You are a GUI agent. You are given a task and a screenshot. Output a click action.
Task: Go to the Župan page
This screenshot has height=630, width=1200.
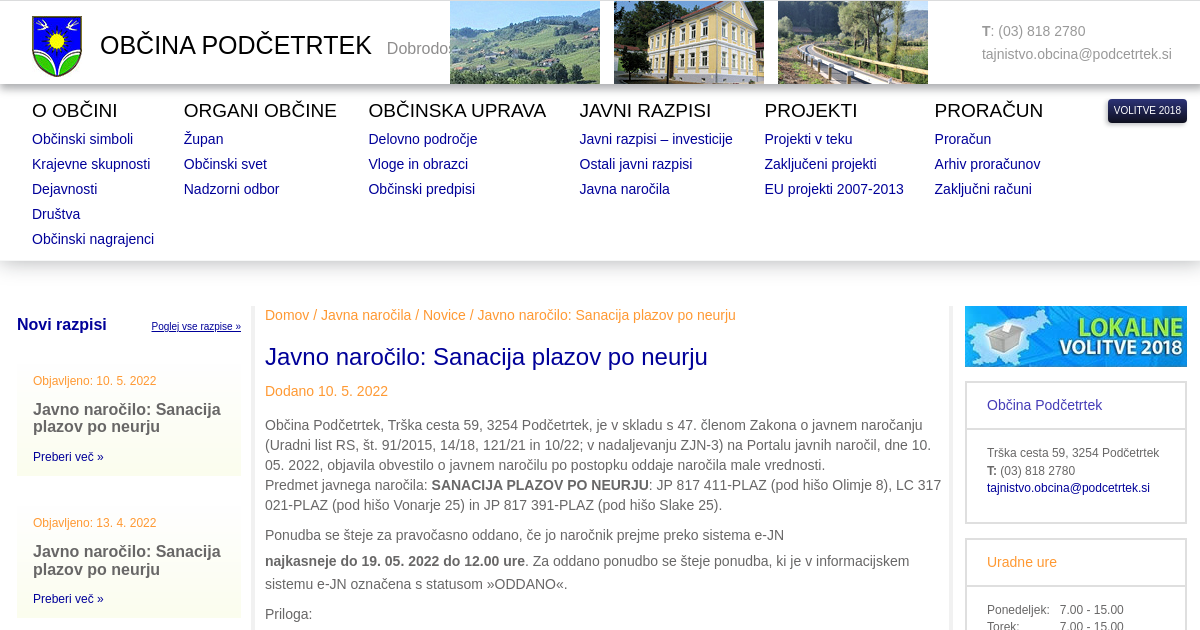[x=203, y=139]
